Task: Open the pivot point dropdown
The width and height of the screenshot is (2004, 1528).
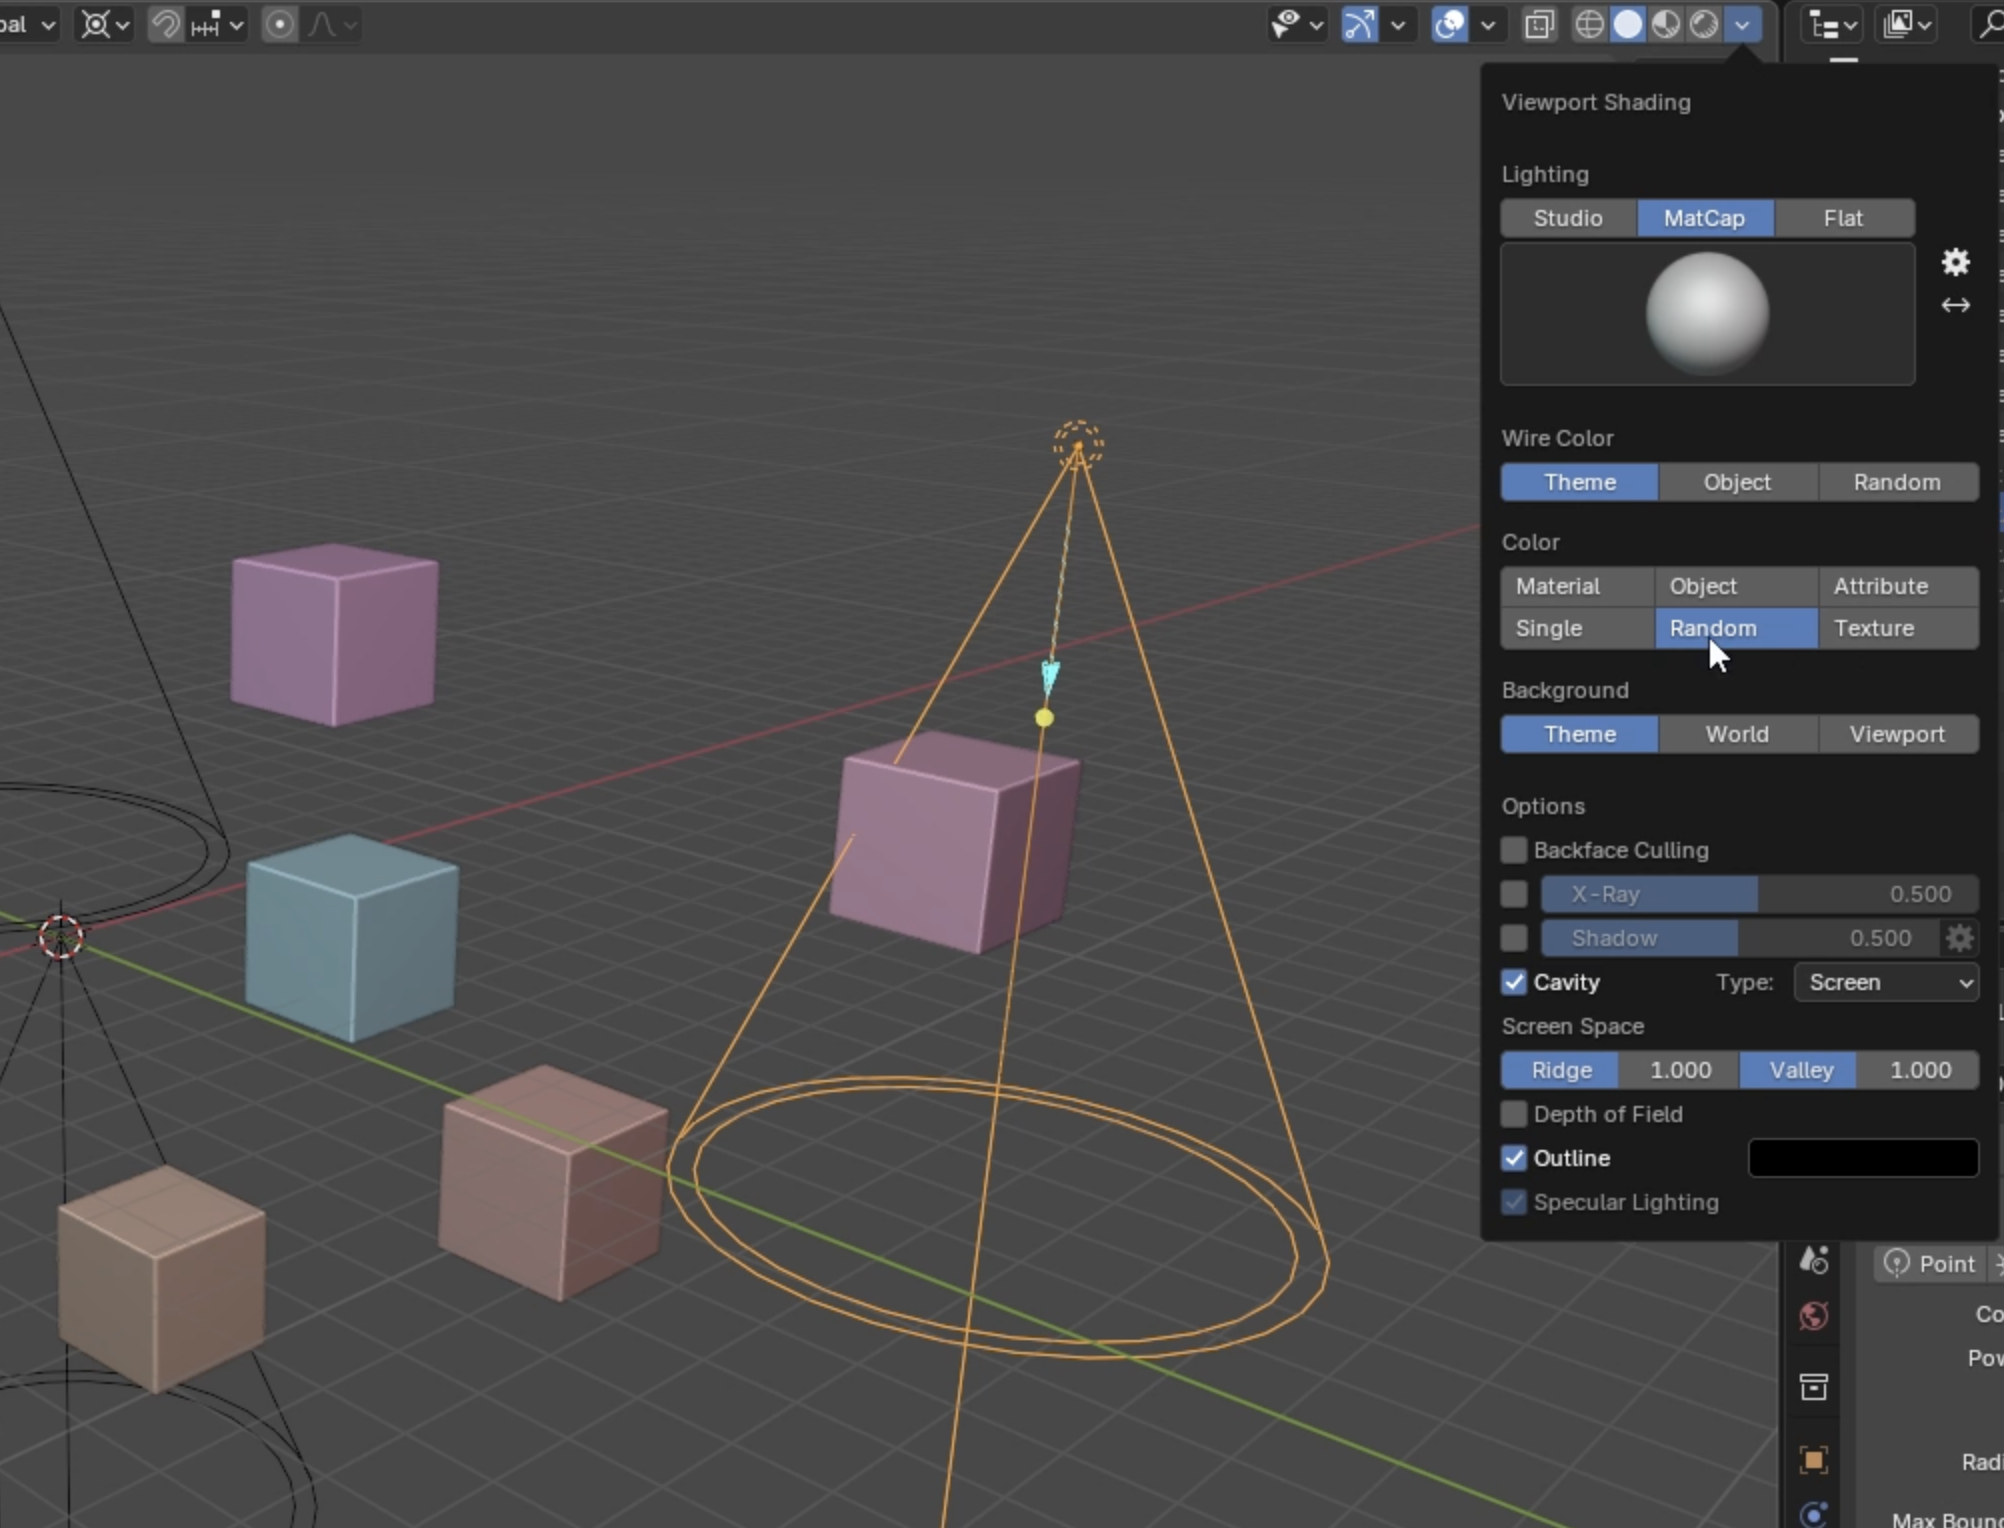Action: coord(105,24)
